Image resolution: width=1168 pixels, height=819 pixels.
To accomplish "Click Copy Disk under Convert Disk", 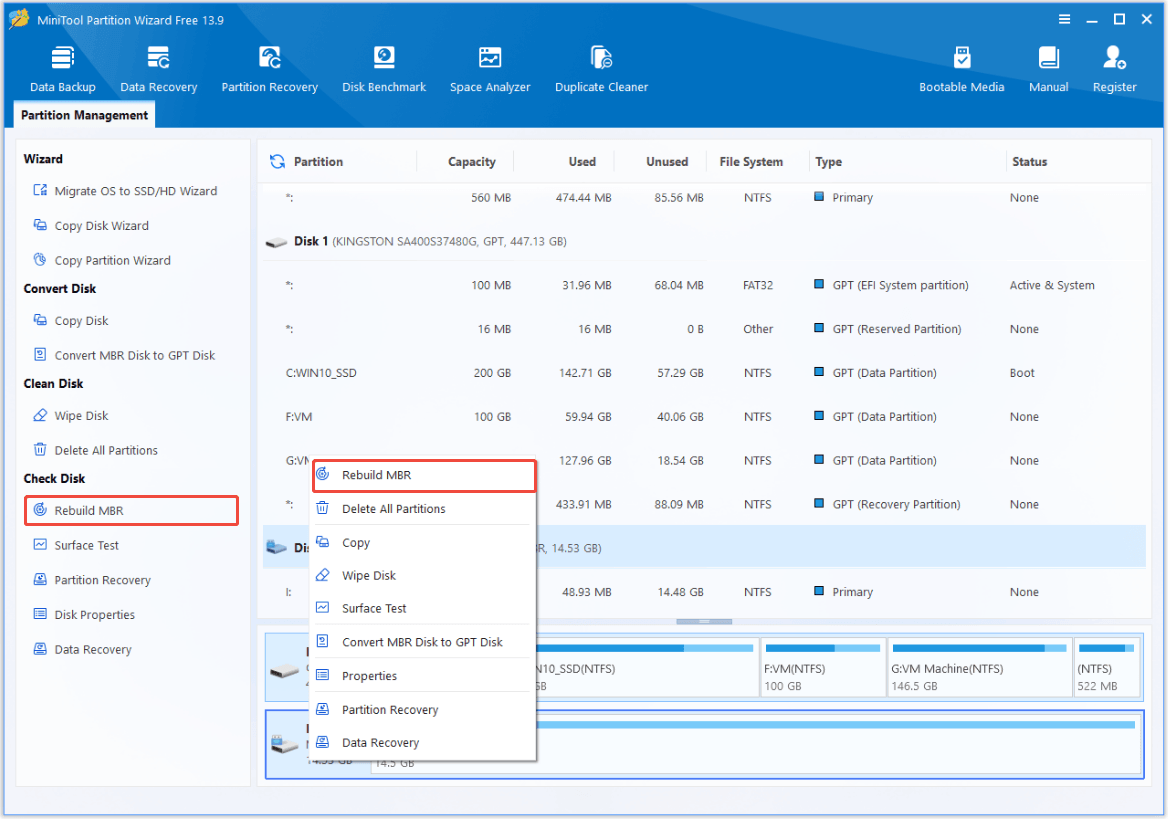I will coord(71,320).
